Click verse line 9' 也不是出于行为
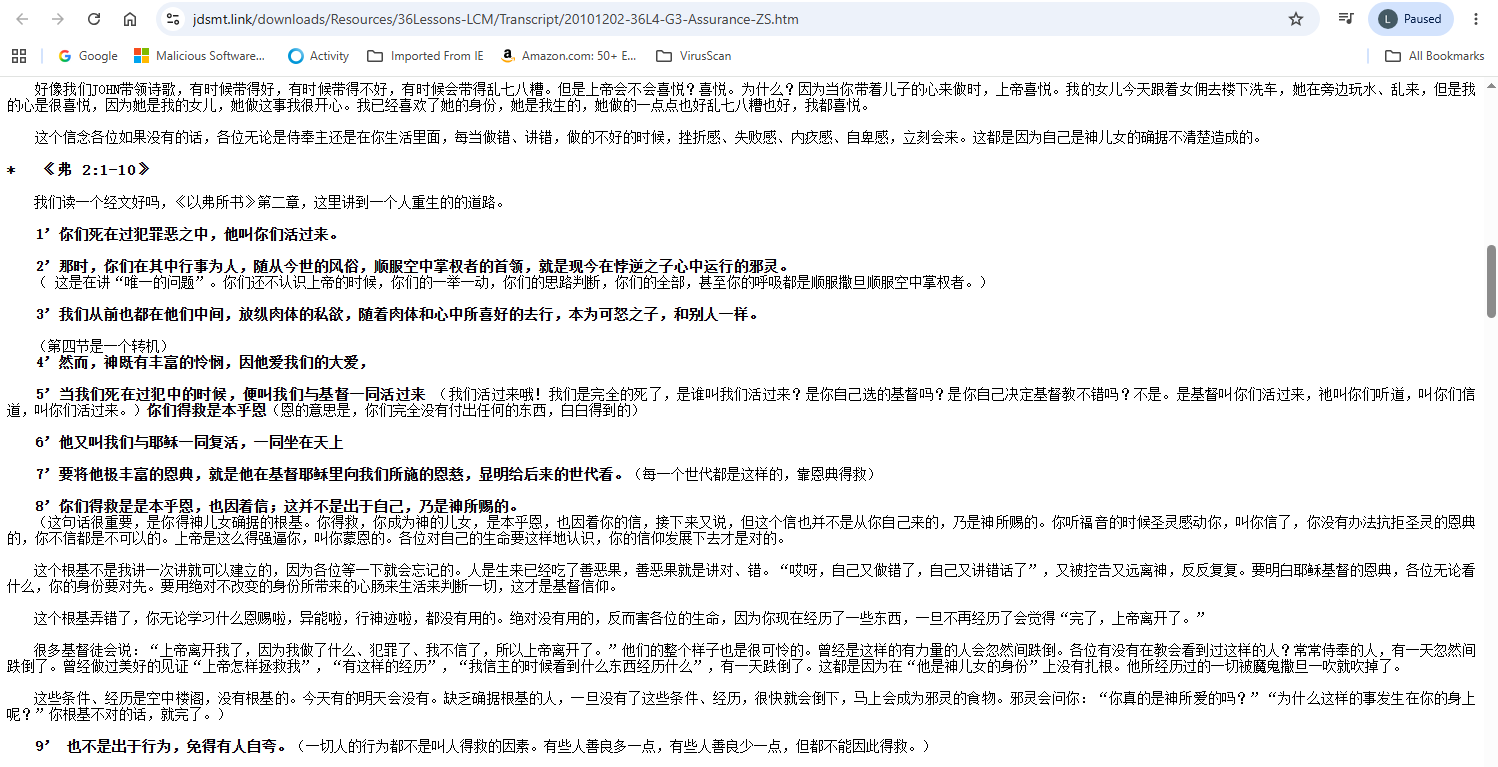 pyautogui.click(x=163, y=746)
